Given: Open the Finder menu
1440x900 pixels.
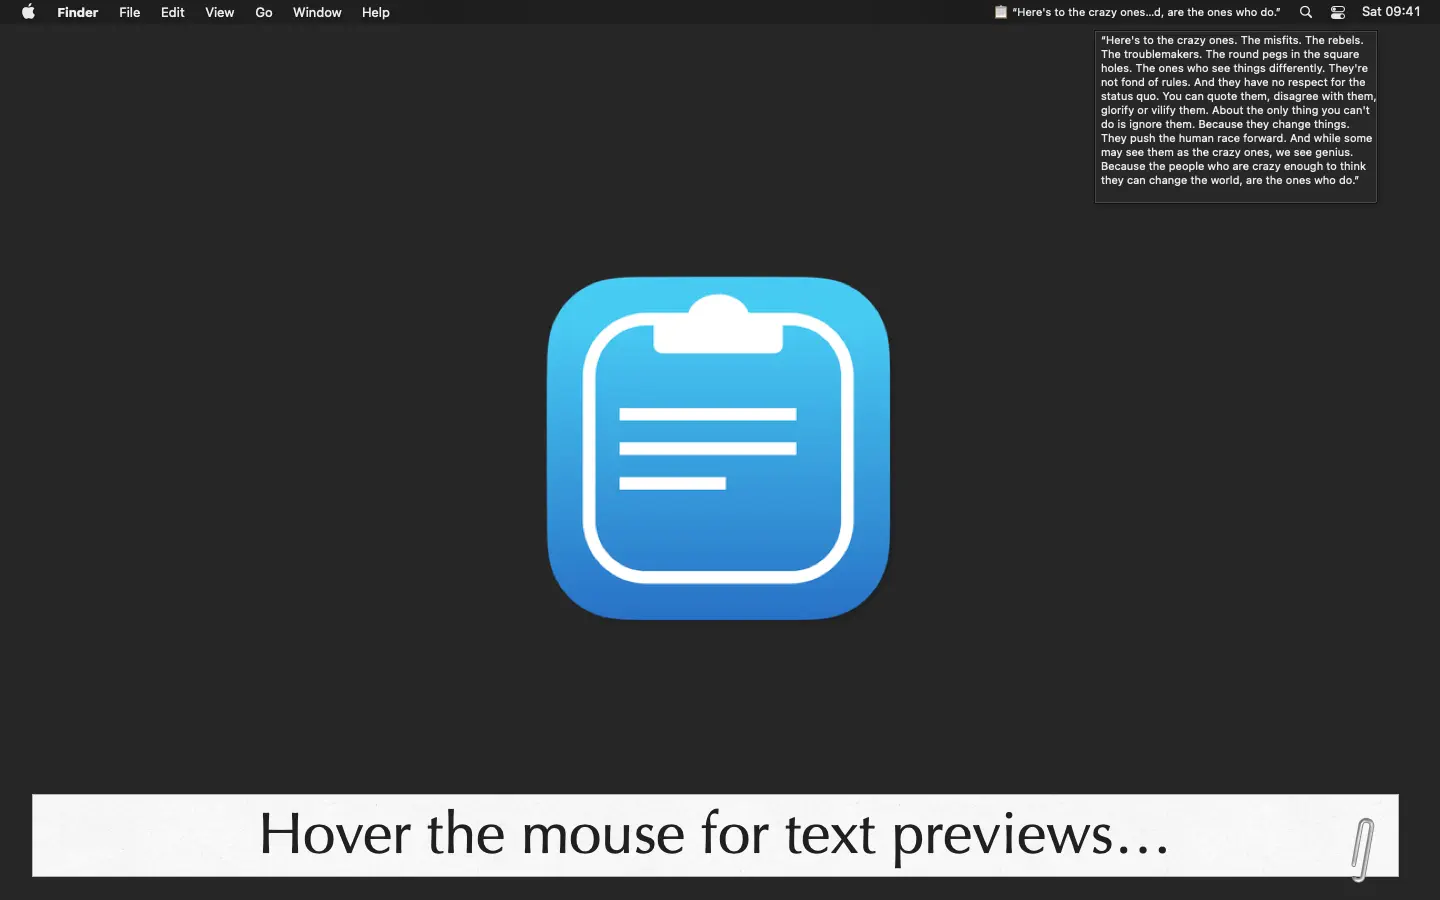Looking at the screenshot, I should 78,12.
